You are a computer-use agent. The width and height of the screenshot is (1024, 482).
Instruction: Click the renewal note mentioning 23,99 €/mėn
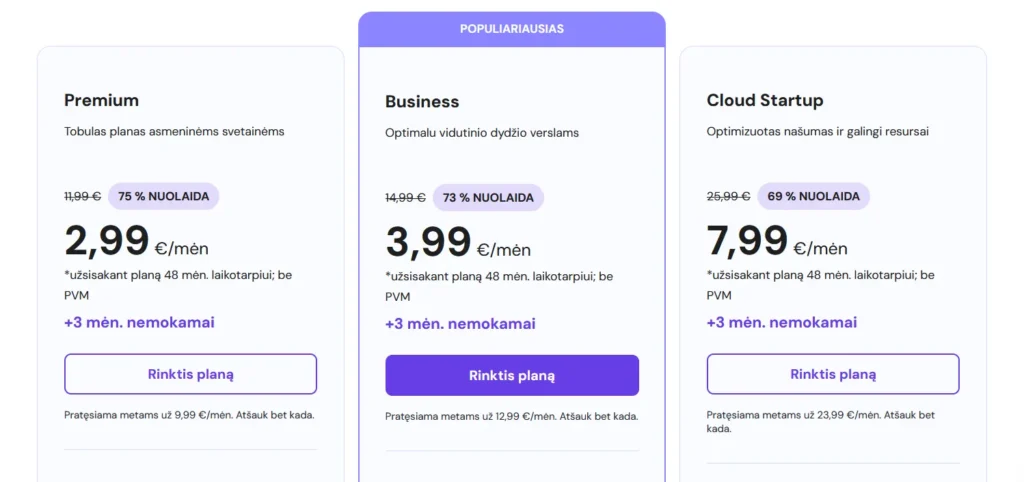tap(821, 422)
